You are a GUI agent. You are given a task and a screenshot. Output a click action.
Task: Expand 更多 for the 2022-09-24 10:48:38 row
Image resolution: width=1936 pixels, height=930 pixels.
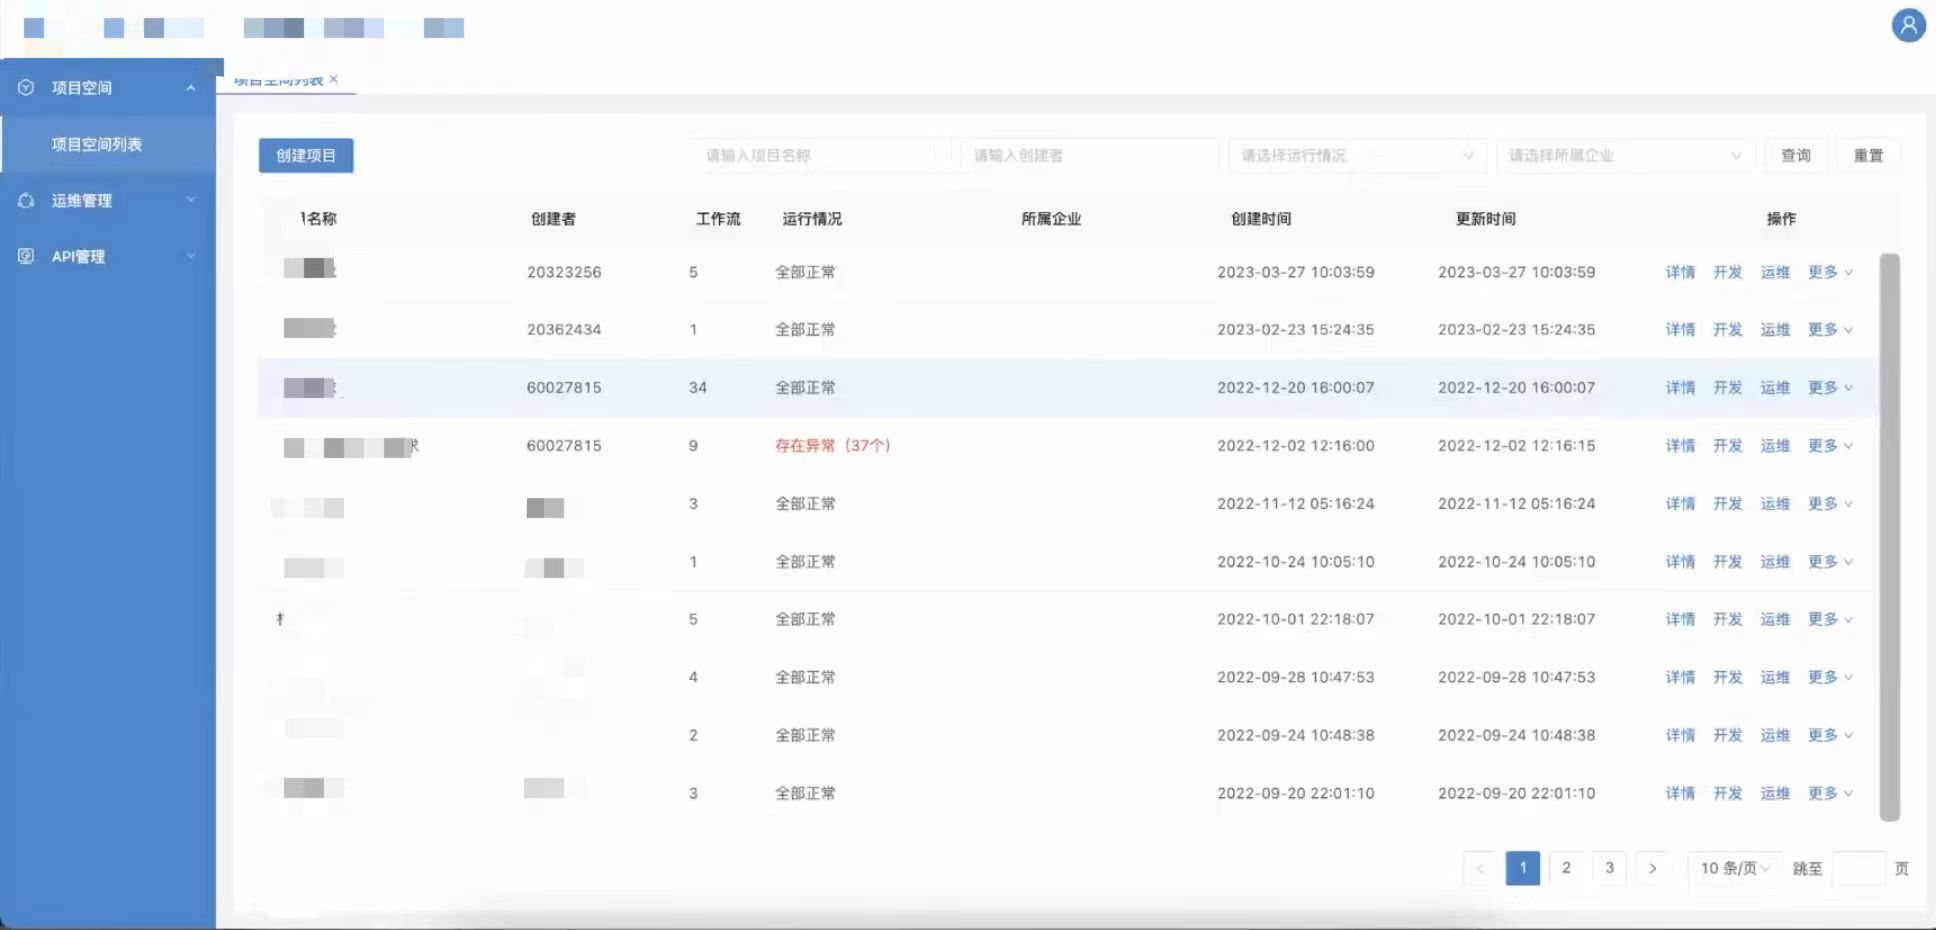pyautogui.click(x=1830, y=735)
